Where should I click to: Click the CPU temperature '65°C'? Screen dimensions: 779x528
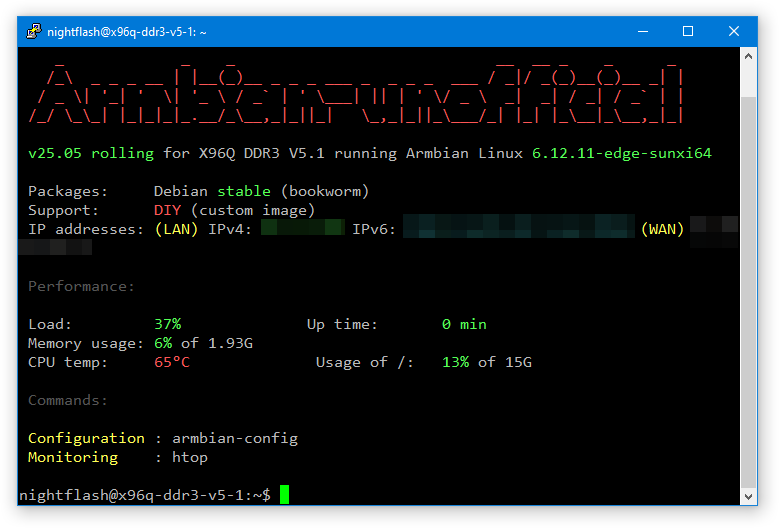[x=172, y=362]
